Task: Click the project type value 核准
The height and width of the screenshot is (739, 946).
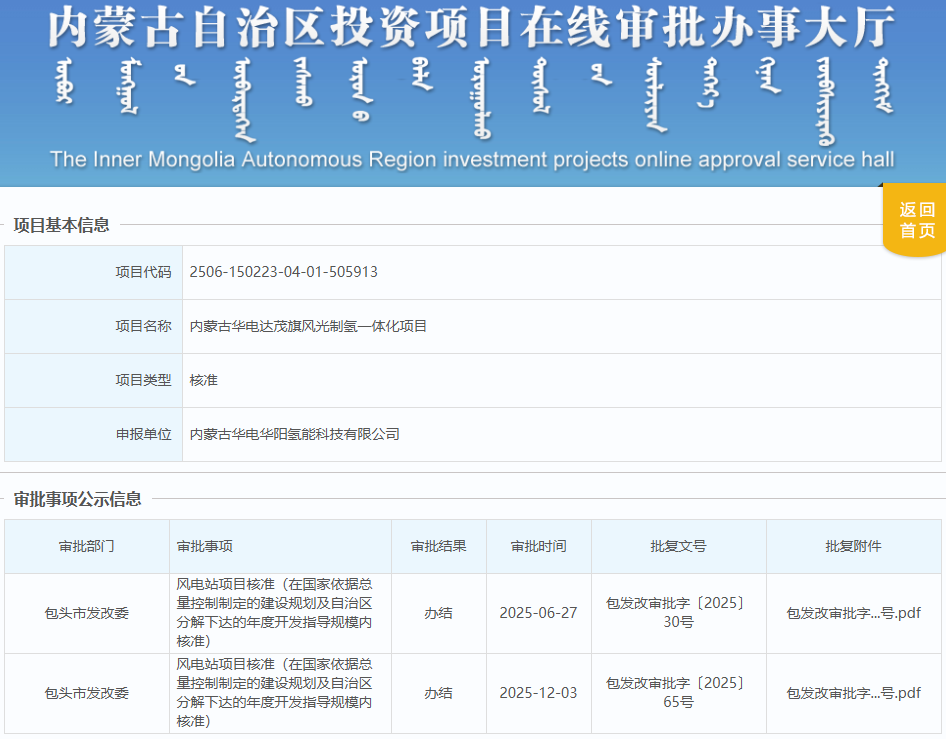Action: (x=204, y=380)
